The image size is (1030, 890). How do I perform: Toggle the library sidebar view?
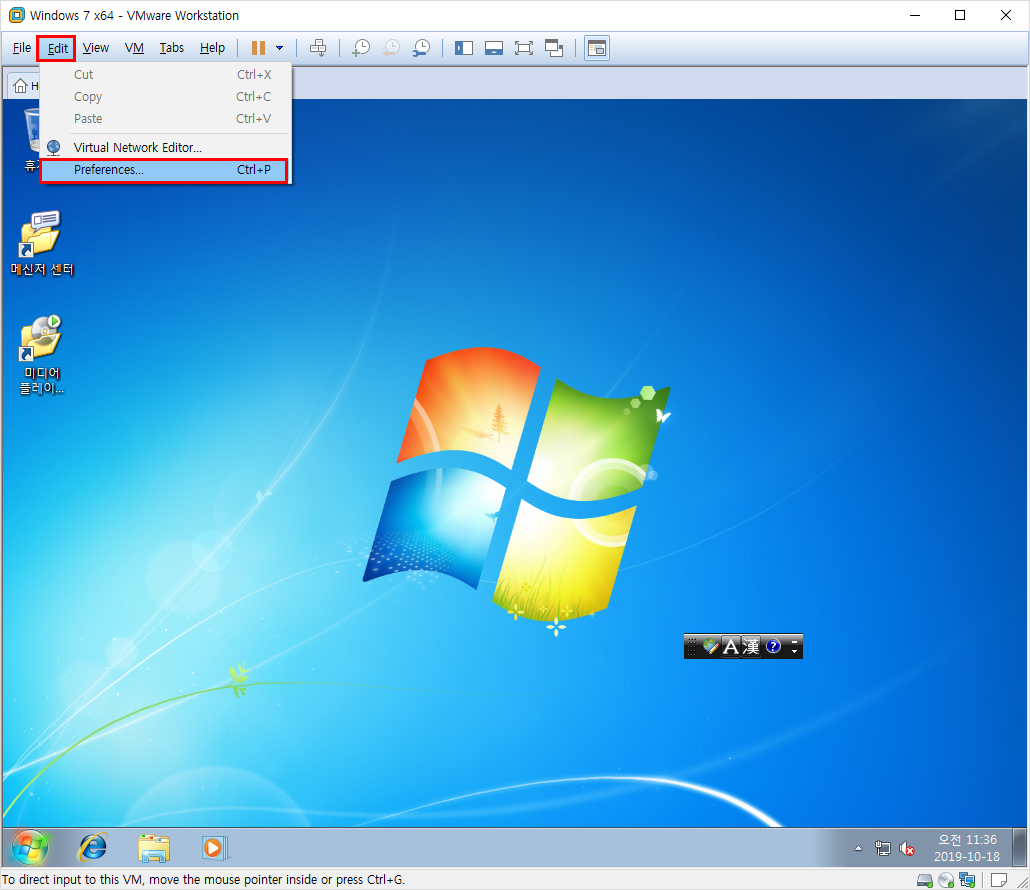pyautogui.click(x=464, y=48)
